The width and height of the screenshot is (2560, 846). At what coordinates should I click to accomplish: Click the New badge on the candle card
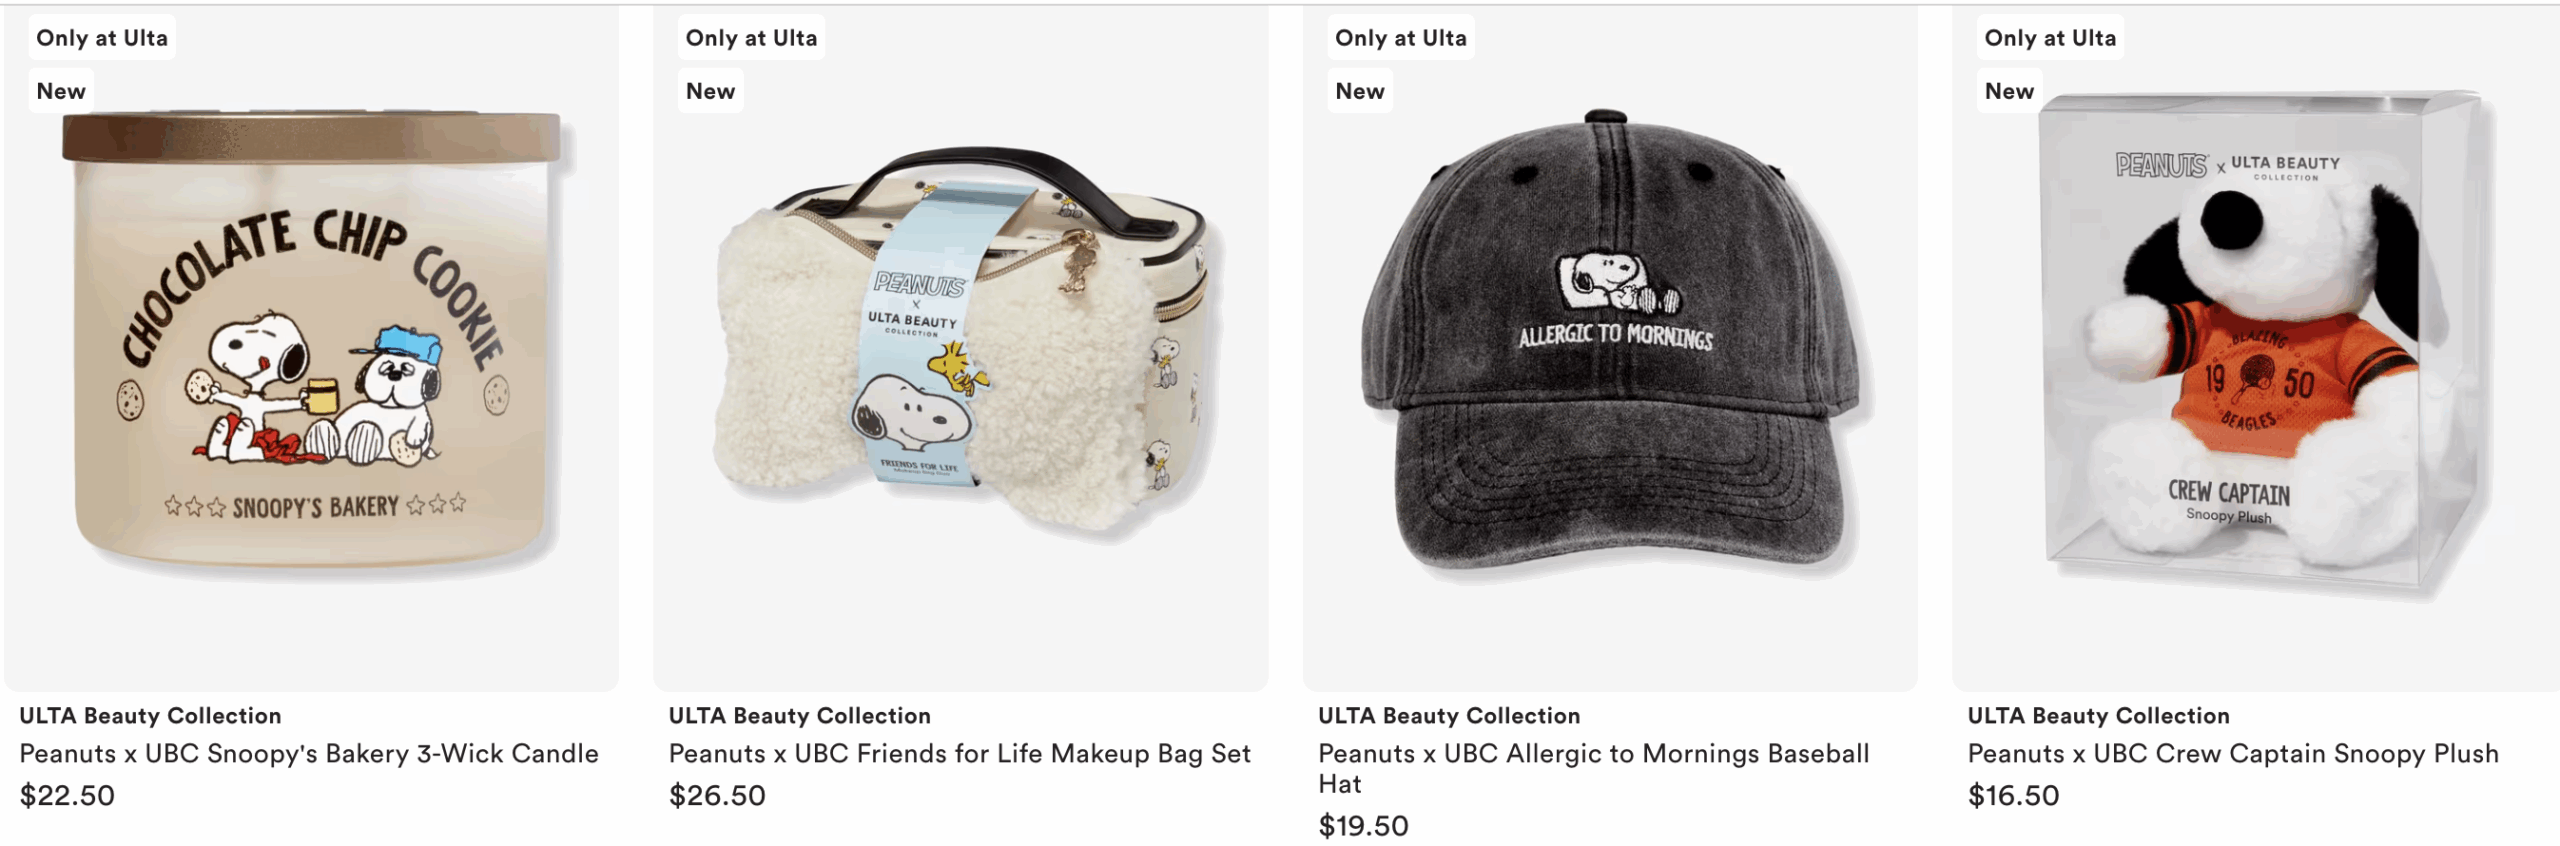coord(61,91)
